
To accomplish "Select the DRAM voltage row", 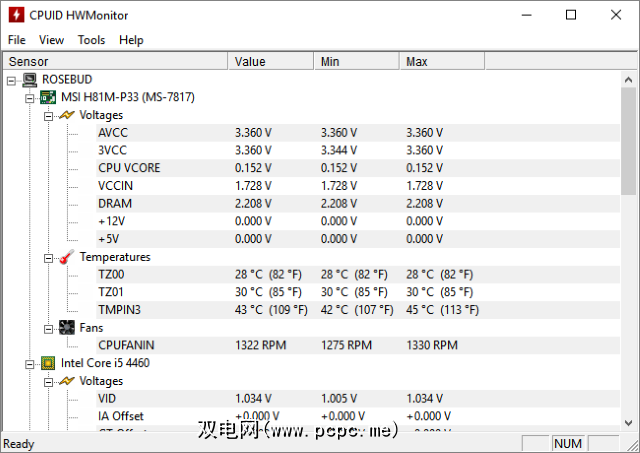I will pos(358,203).
